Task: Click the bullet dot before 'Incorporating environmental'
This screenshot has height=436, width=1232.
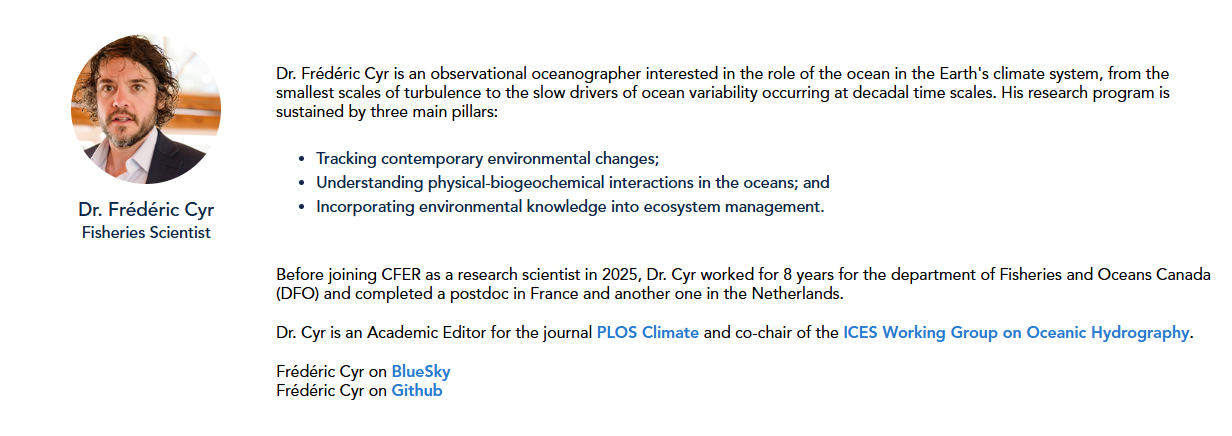Action: coord(302,208)
